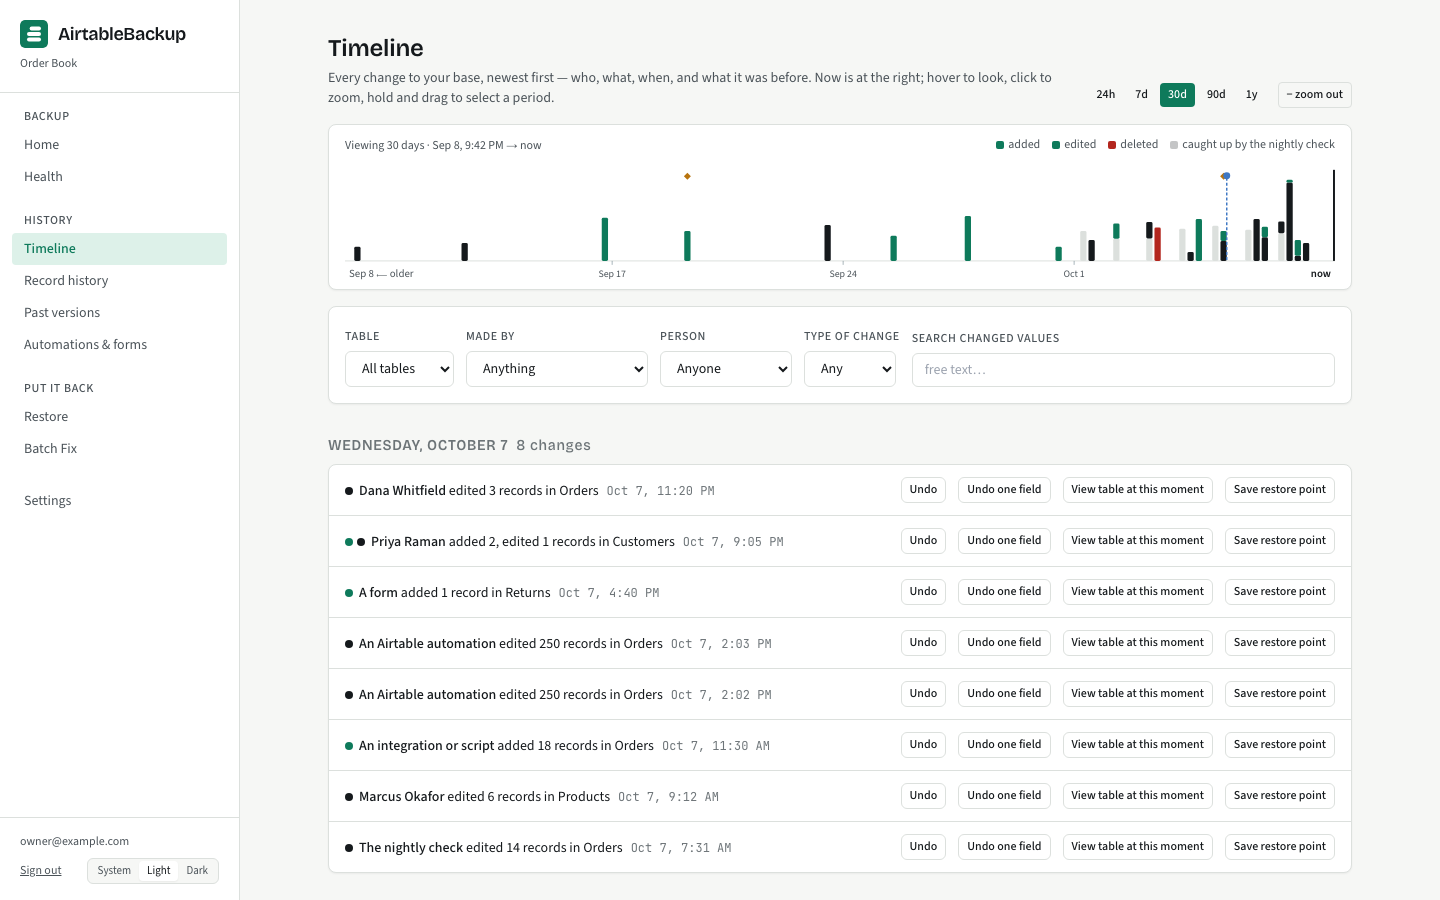Open Home in the sidebar
The image size is (1440, 900).
[119, 145]
